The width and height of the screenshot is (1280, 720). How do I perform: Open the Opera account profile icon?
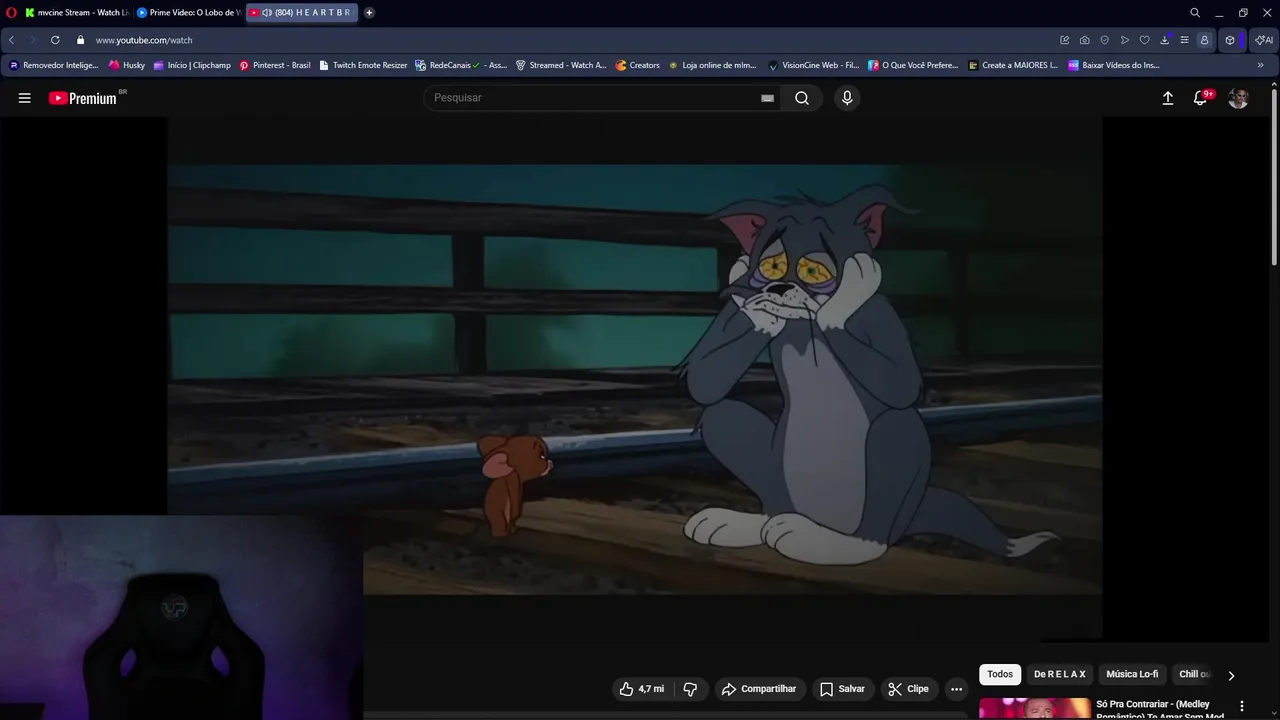1204,40
